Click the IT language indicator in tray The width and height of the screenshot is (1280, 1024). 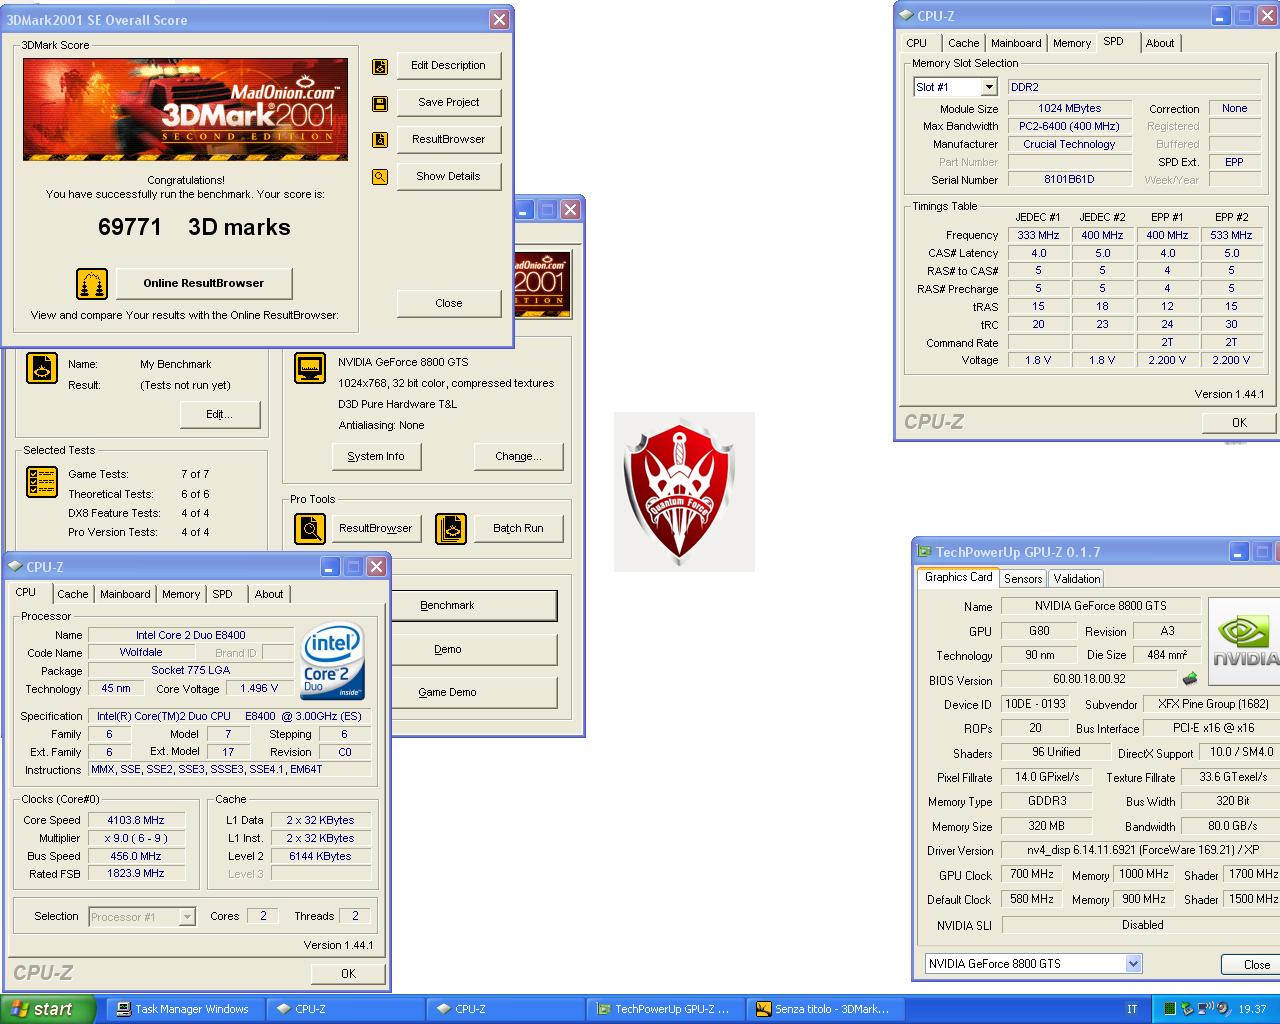1132,1009
